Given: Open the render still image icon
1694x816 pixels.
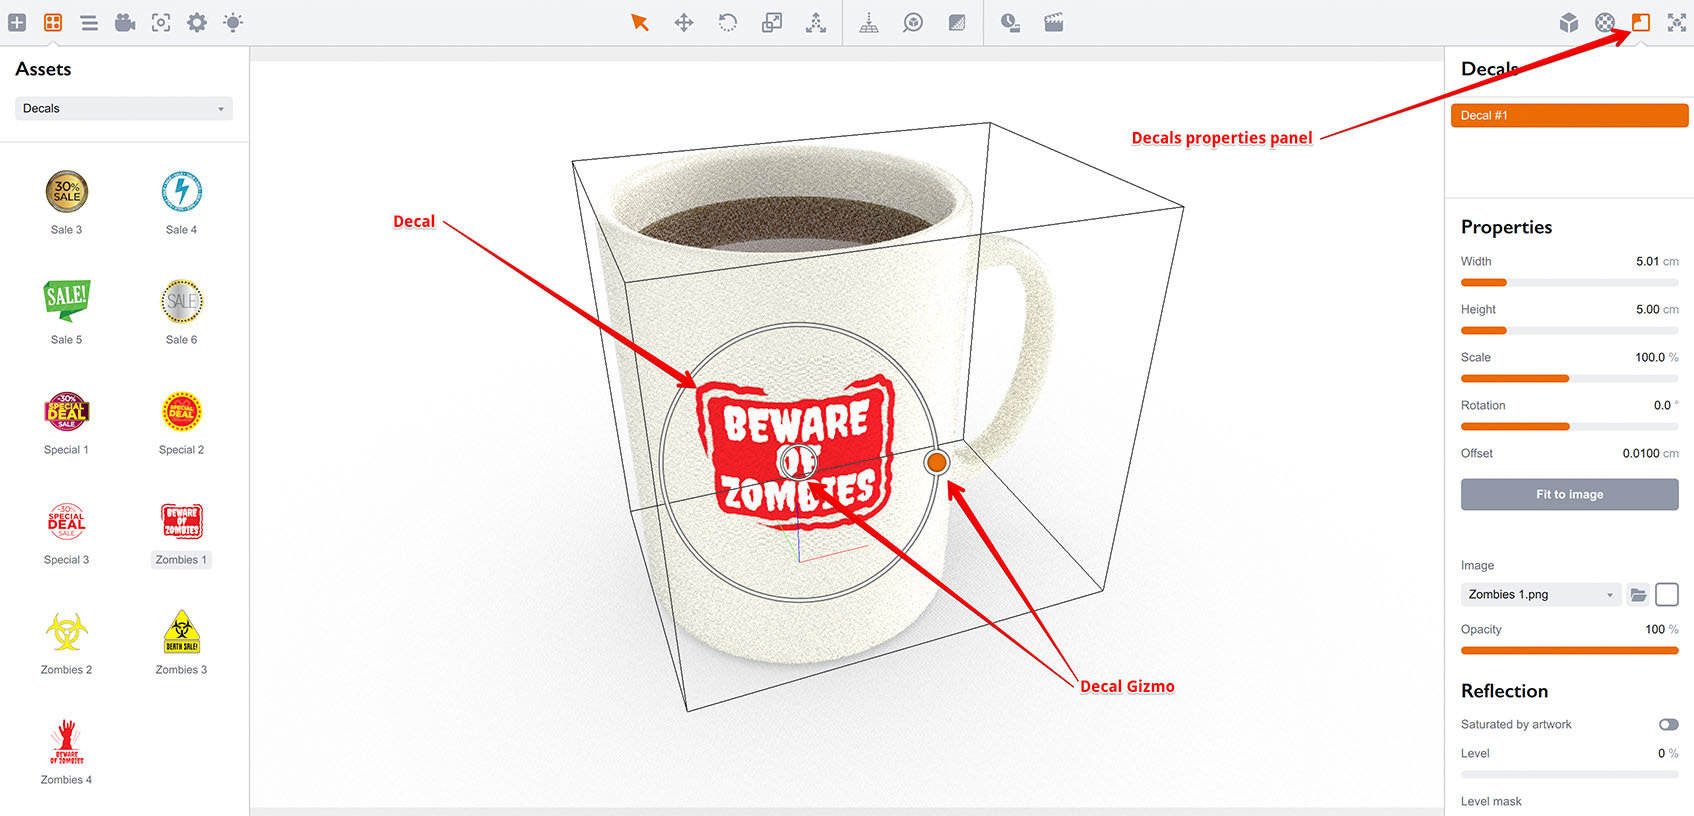Looking at the screenshot, I should 1010,22.
